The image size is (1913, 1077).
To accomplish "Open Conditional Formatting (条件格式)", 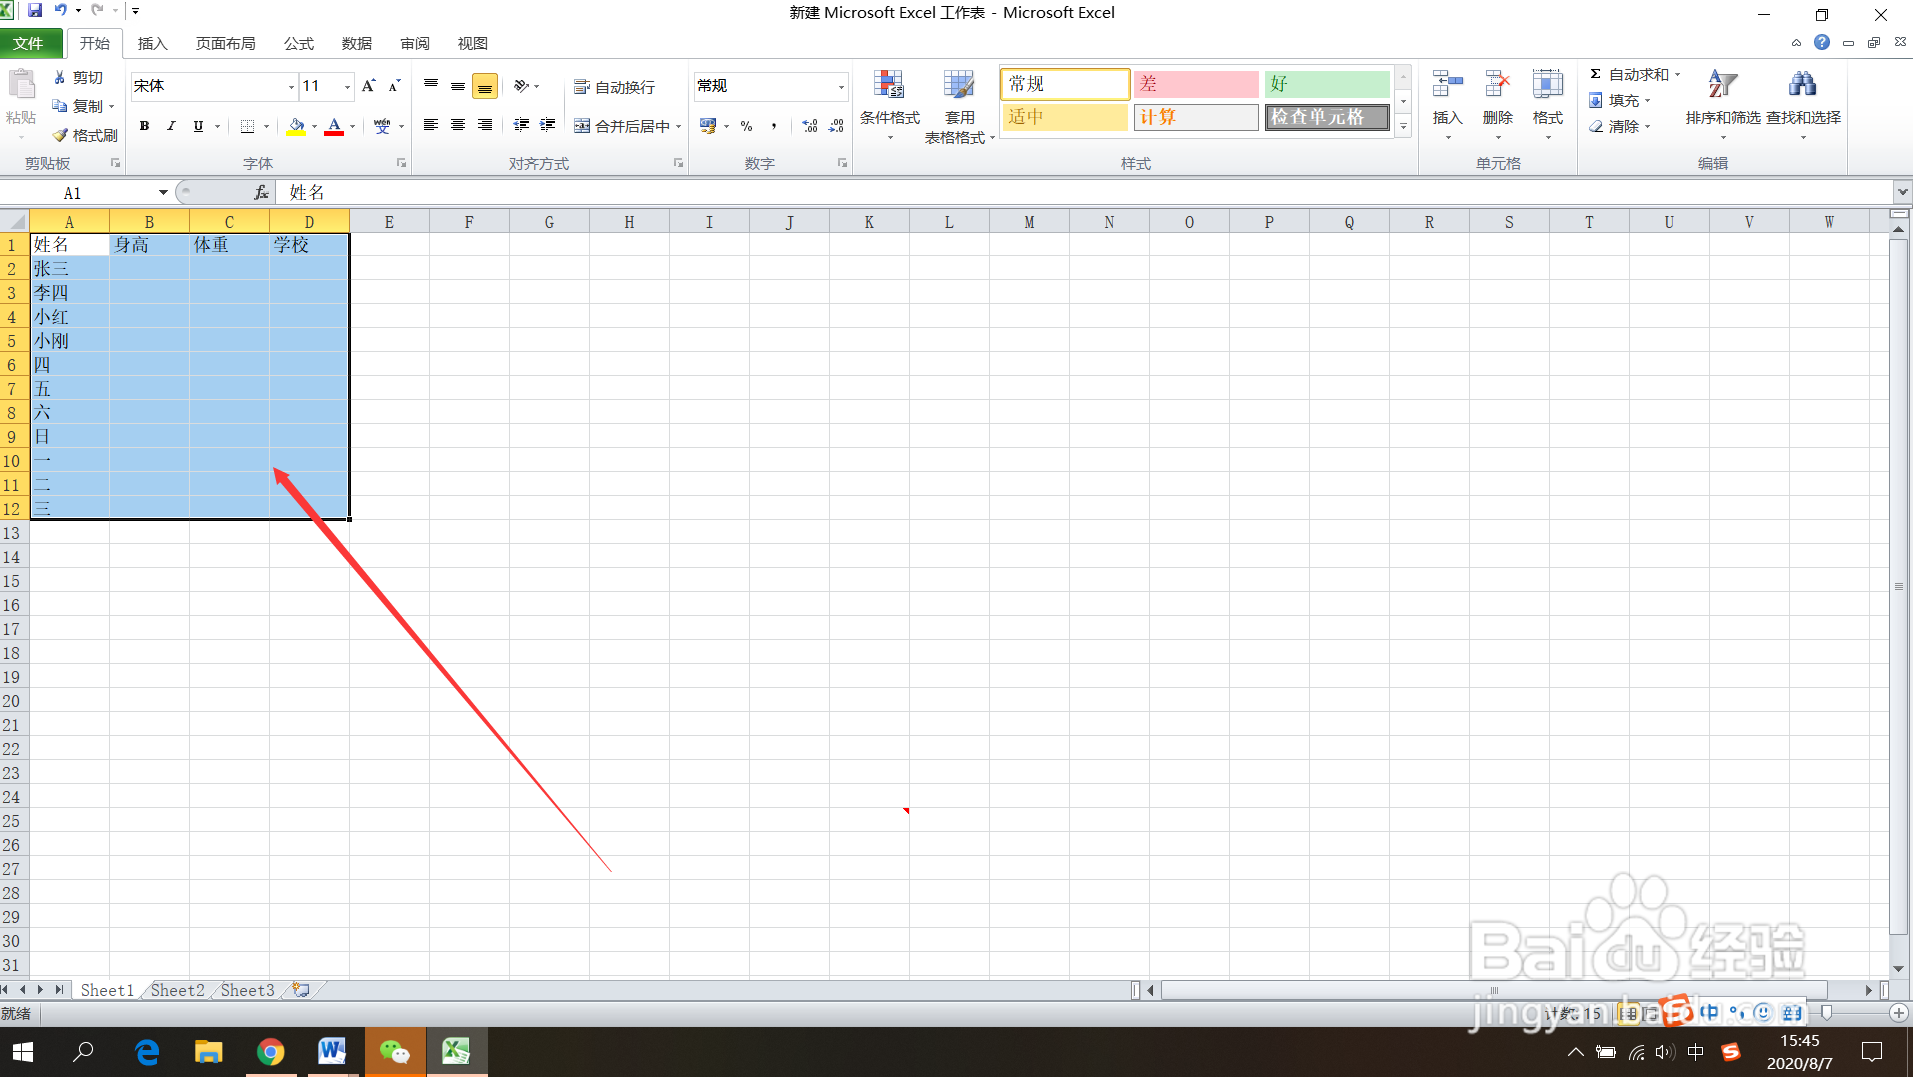I will pos(889,105).
